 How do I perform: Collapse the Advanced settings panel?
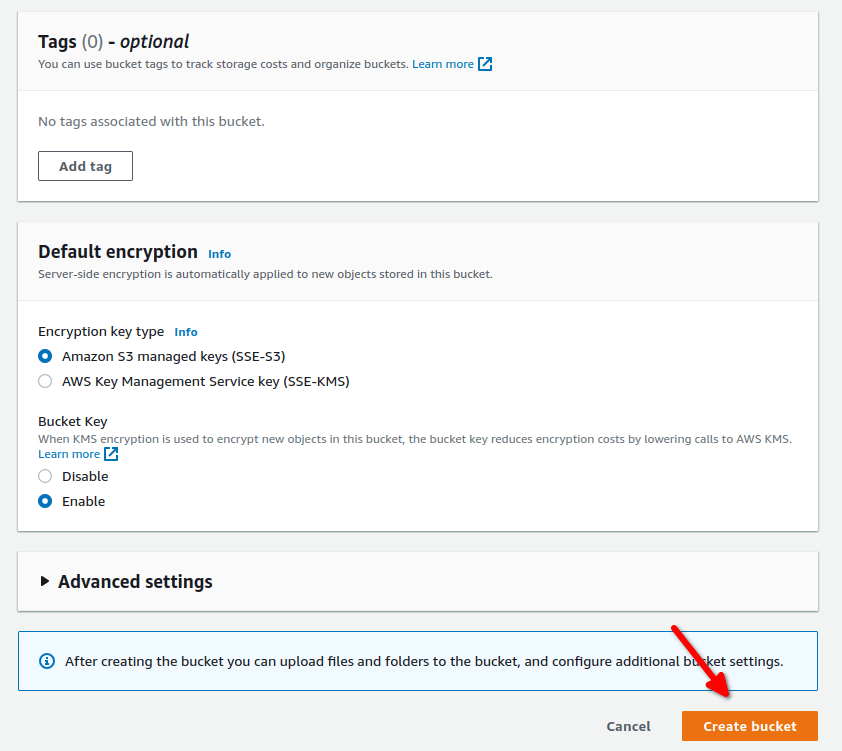pyautogui.click(x=134, y=581)
